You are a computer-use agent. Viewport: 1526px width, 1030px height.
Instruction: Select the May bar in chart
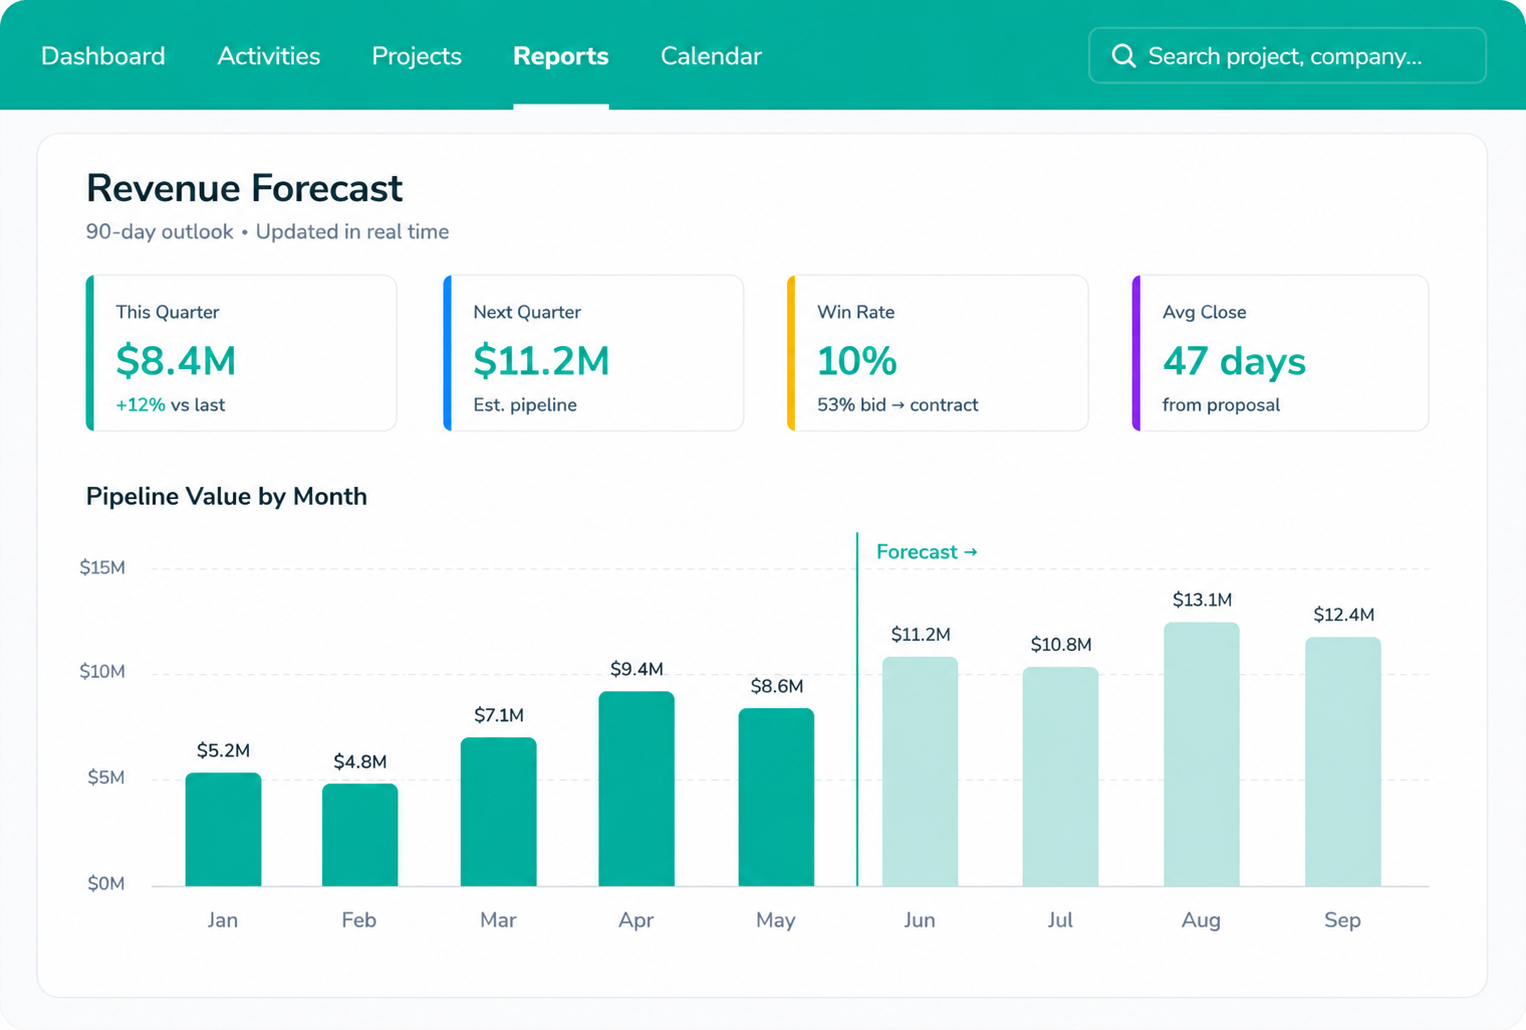pyautogui.click(x=776, y=797)
